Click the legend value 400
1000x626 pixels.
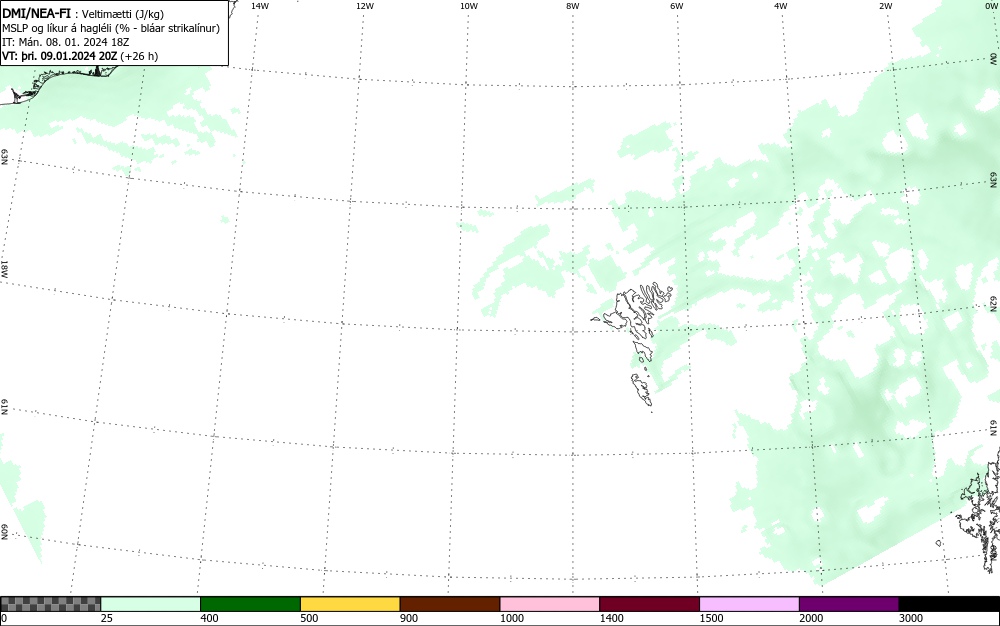pyautogui.click(x=209, y=618)
